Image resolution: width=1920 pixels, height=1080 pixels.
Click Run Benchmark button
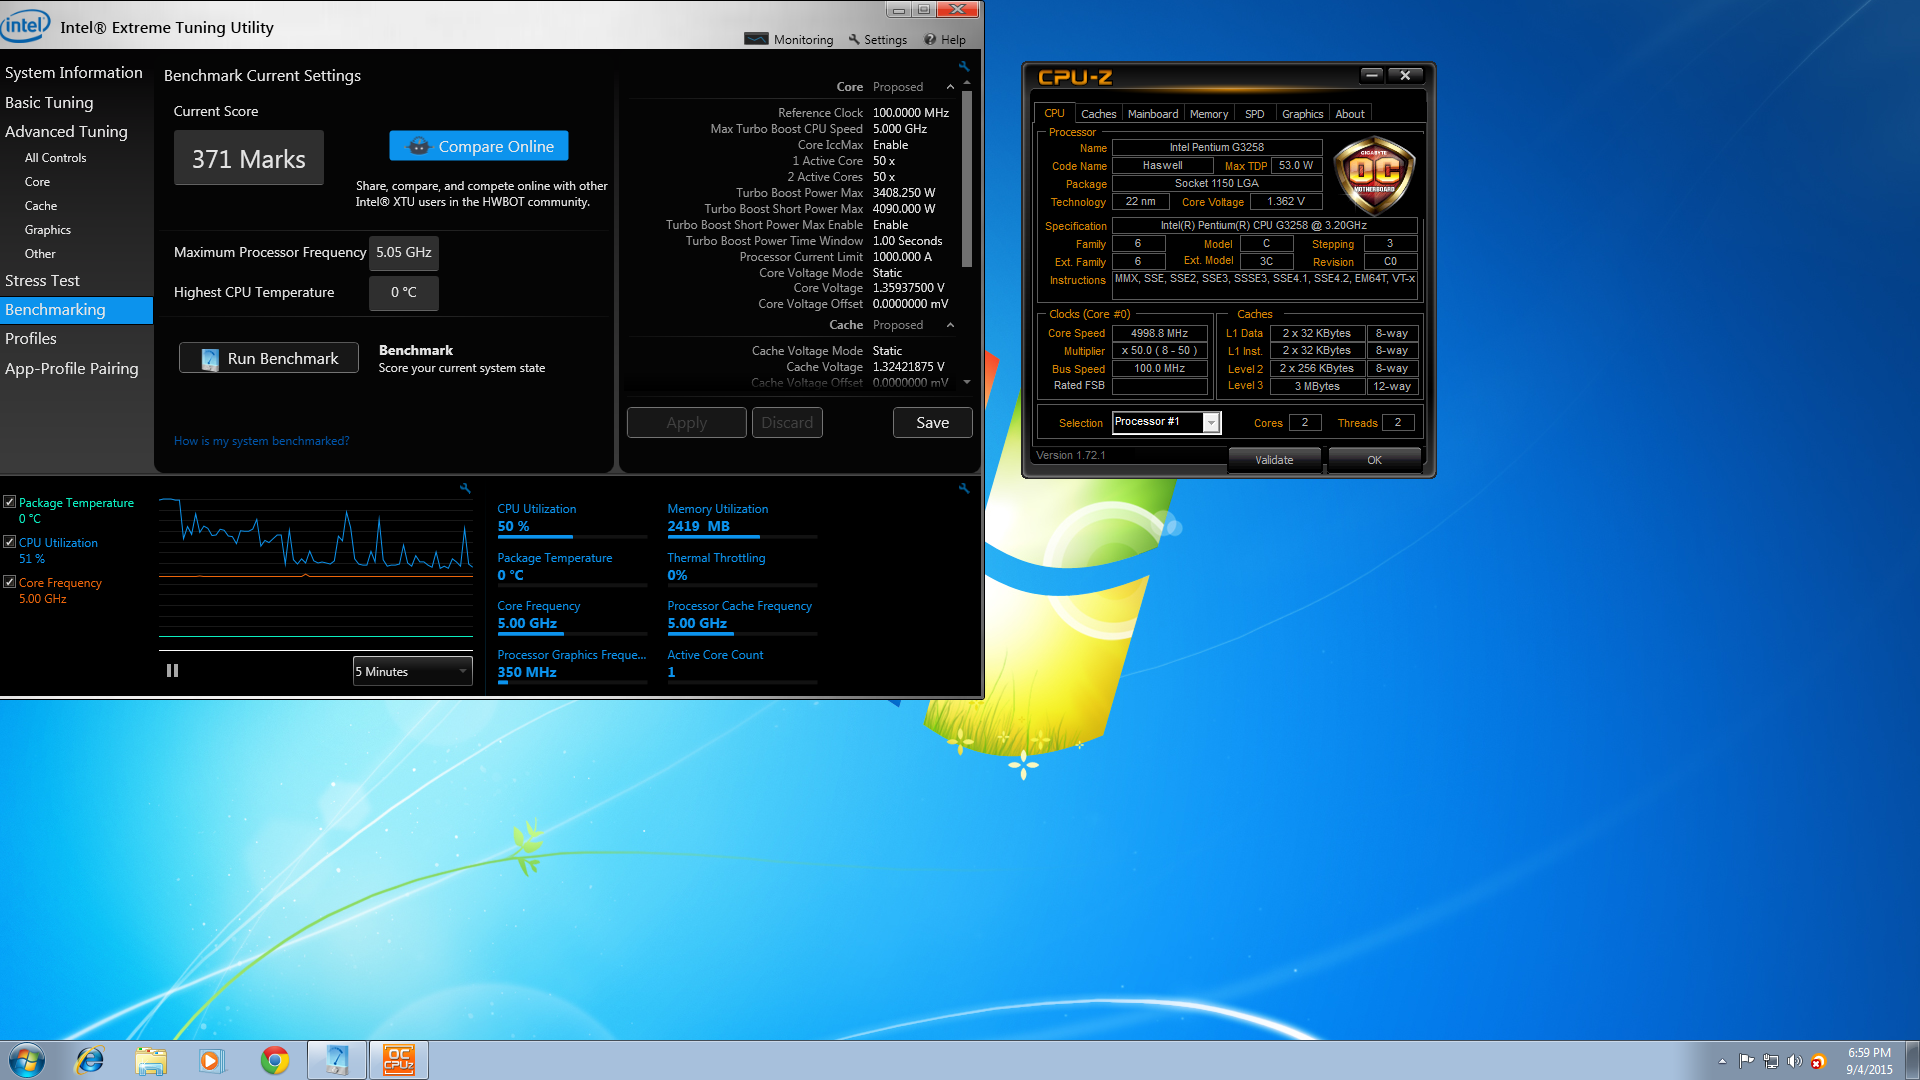[x=269, y=358]
